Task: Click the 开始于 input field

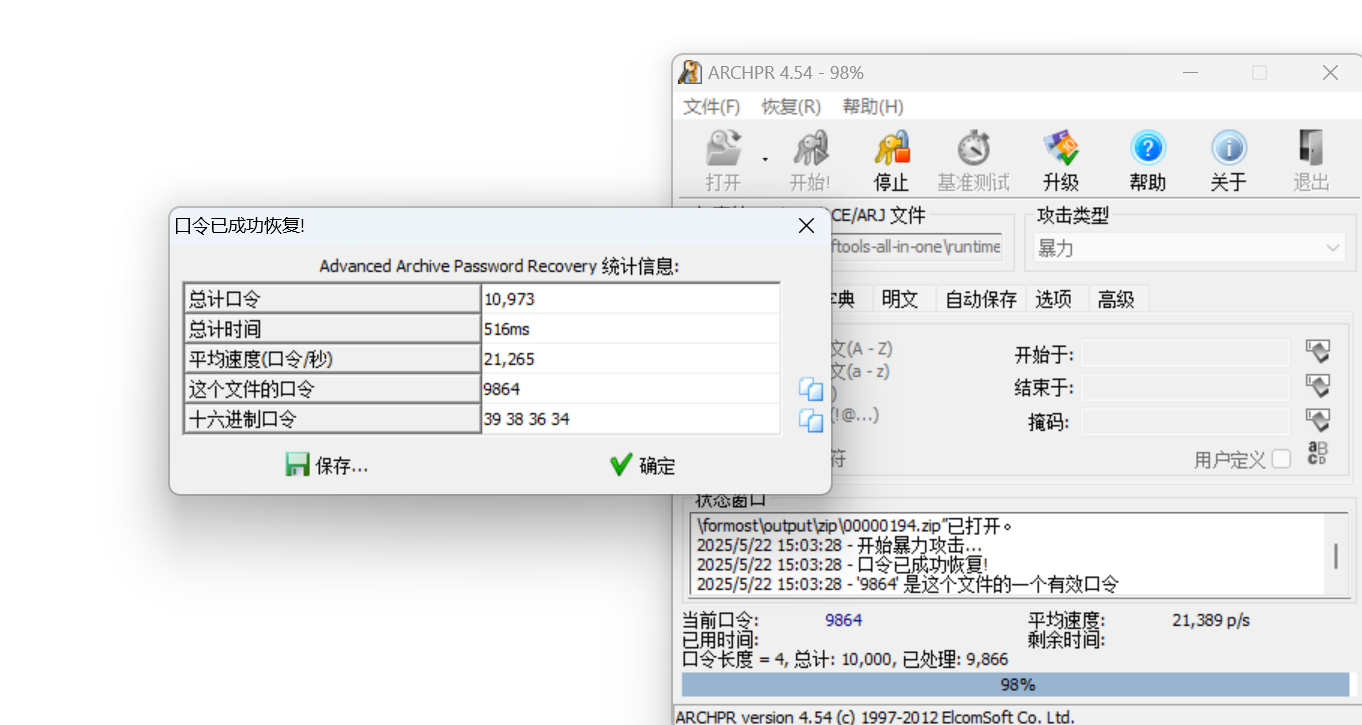Action: point(1185,353)
